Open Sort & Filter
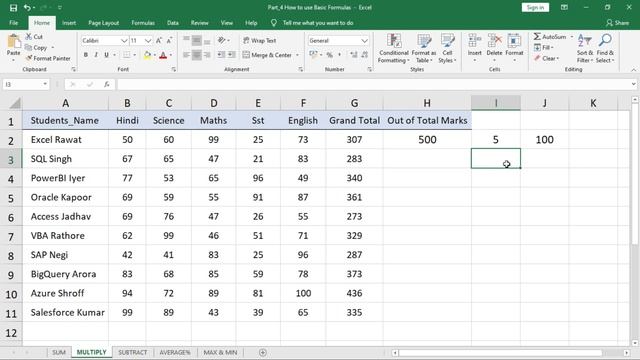The width and height of the screenshot is (640, 360). pyautogui.click(x=584, y=49)
